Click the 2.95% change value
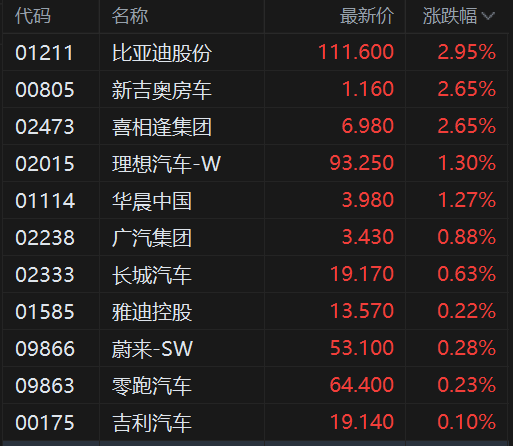 tap(467, 52)
